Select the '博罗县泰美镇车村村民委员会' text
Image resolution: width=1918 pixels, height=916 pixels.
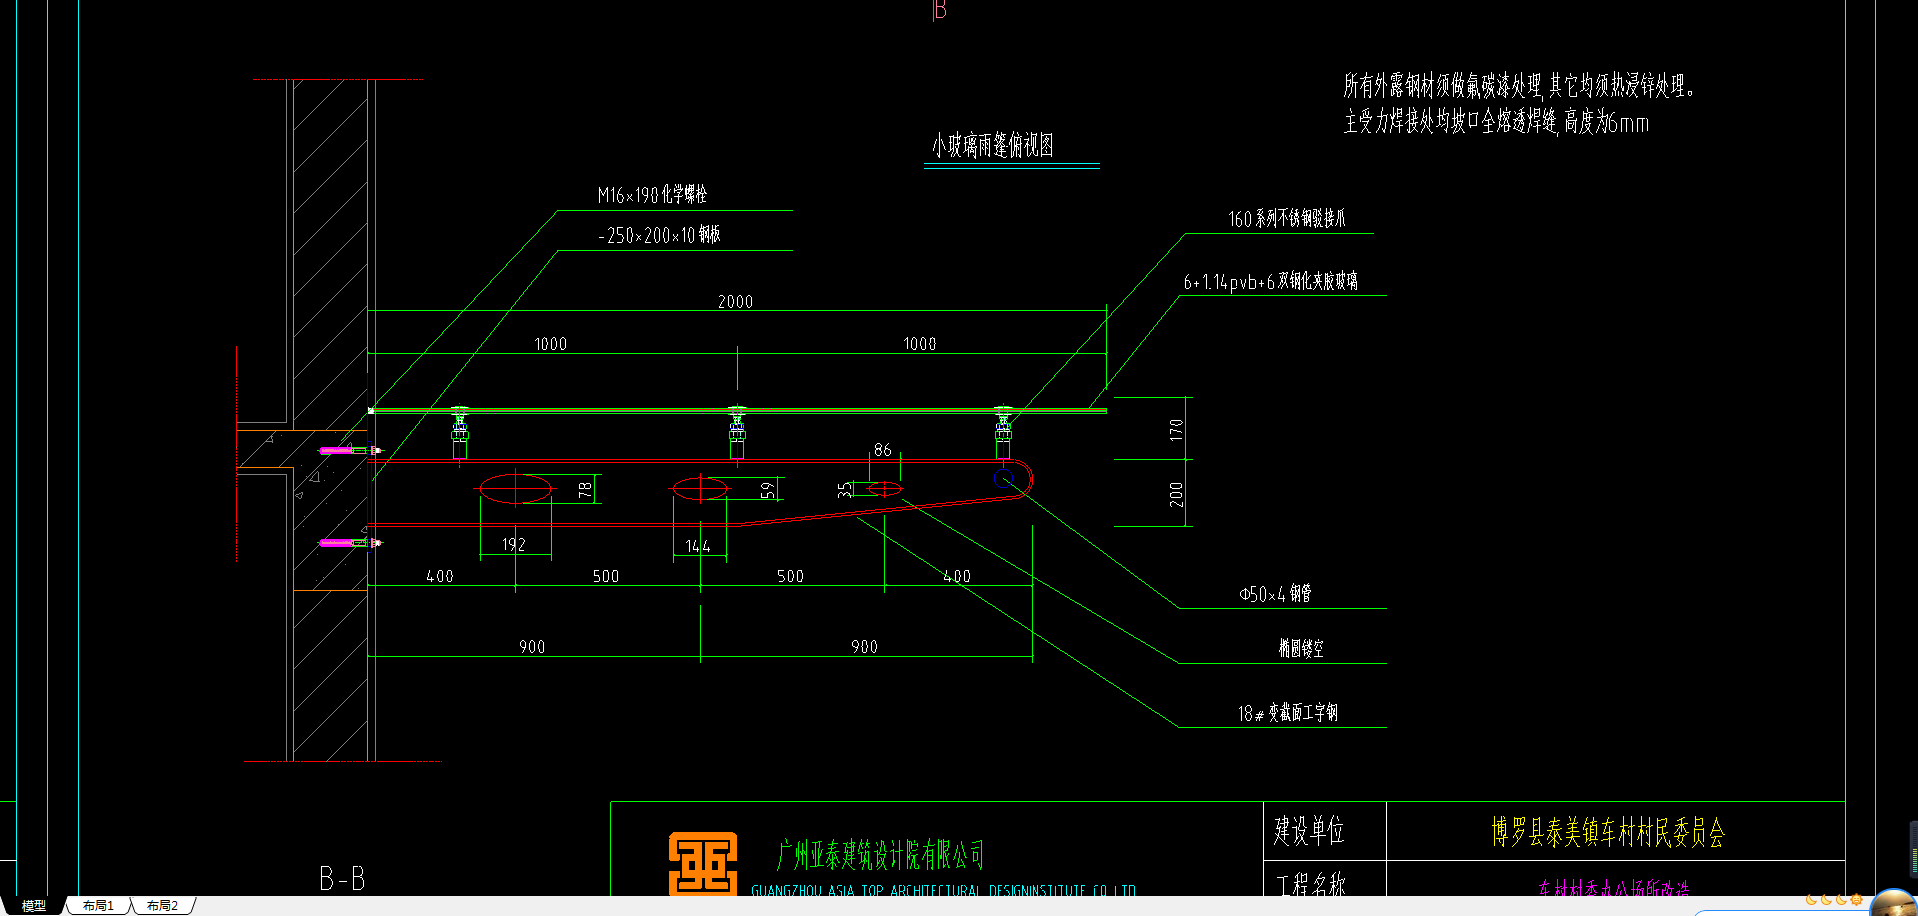(1608, 832)
